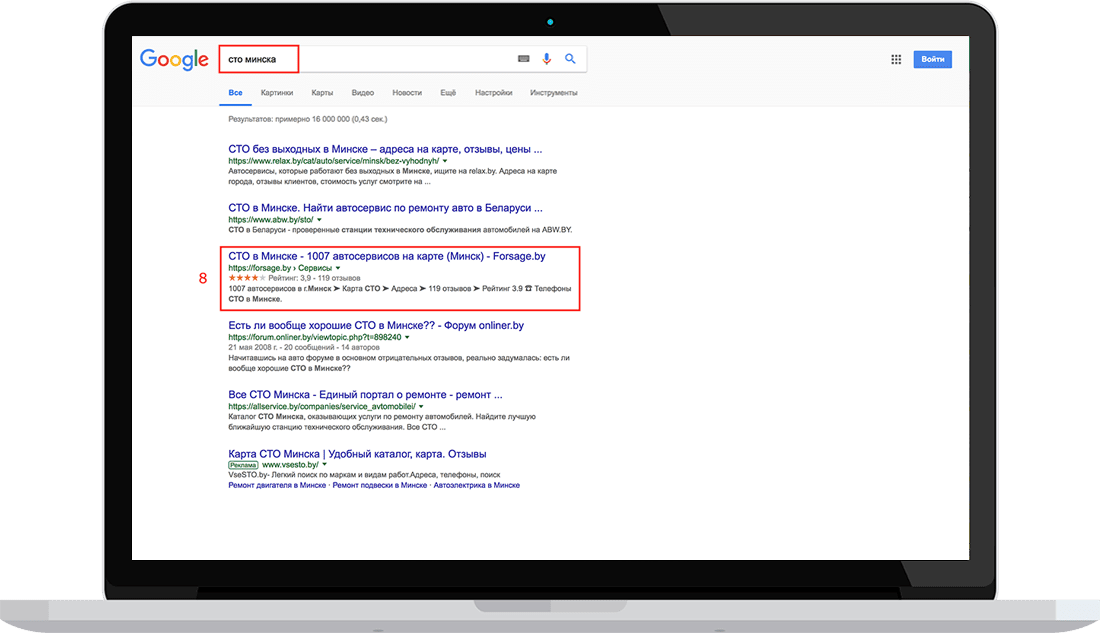1100x633 pixels.
Task: Open Инструменты search tools
Action: [554, 93]
